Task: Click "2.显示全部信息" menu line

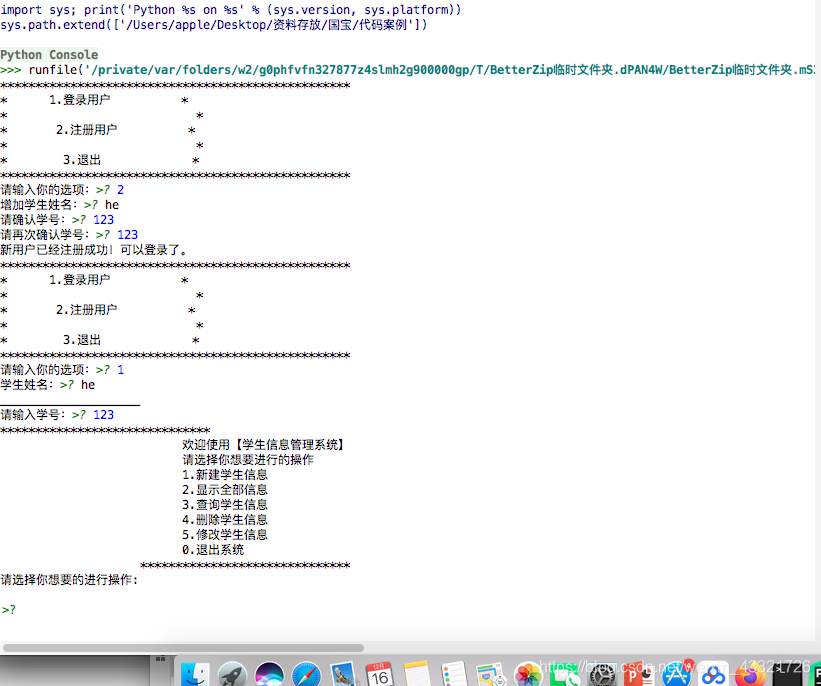Action: 225,490
